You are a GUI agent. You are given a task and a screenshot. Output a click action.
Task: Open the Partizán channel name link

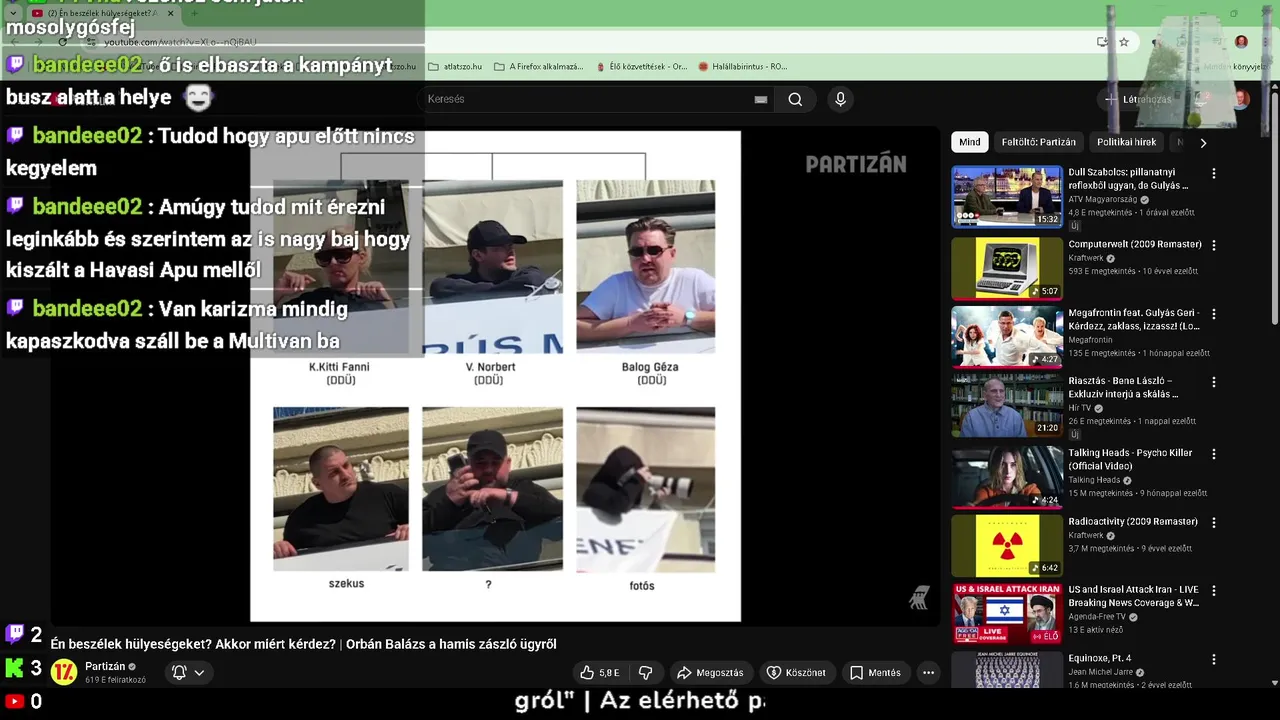[105, 666]
